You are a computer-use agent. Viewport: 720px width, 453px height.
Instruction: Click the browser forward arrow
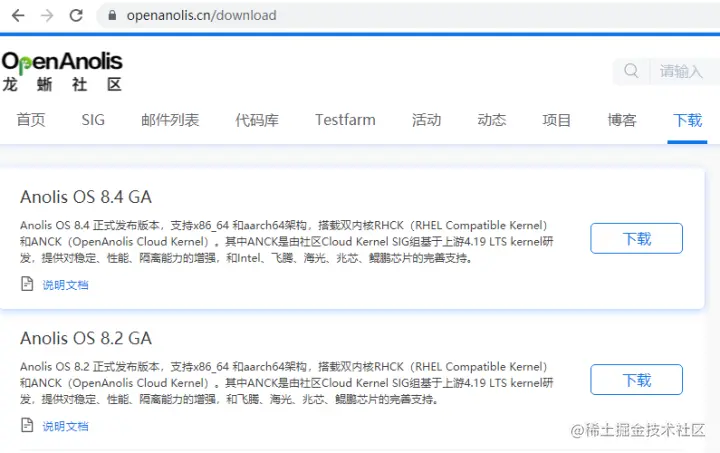[47, 16]
